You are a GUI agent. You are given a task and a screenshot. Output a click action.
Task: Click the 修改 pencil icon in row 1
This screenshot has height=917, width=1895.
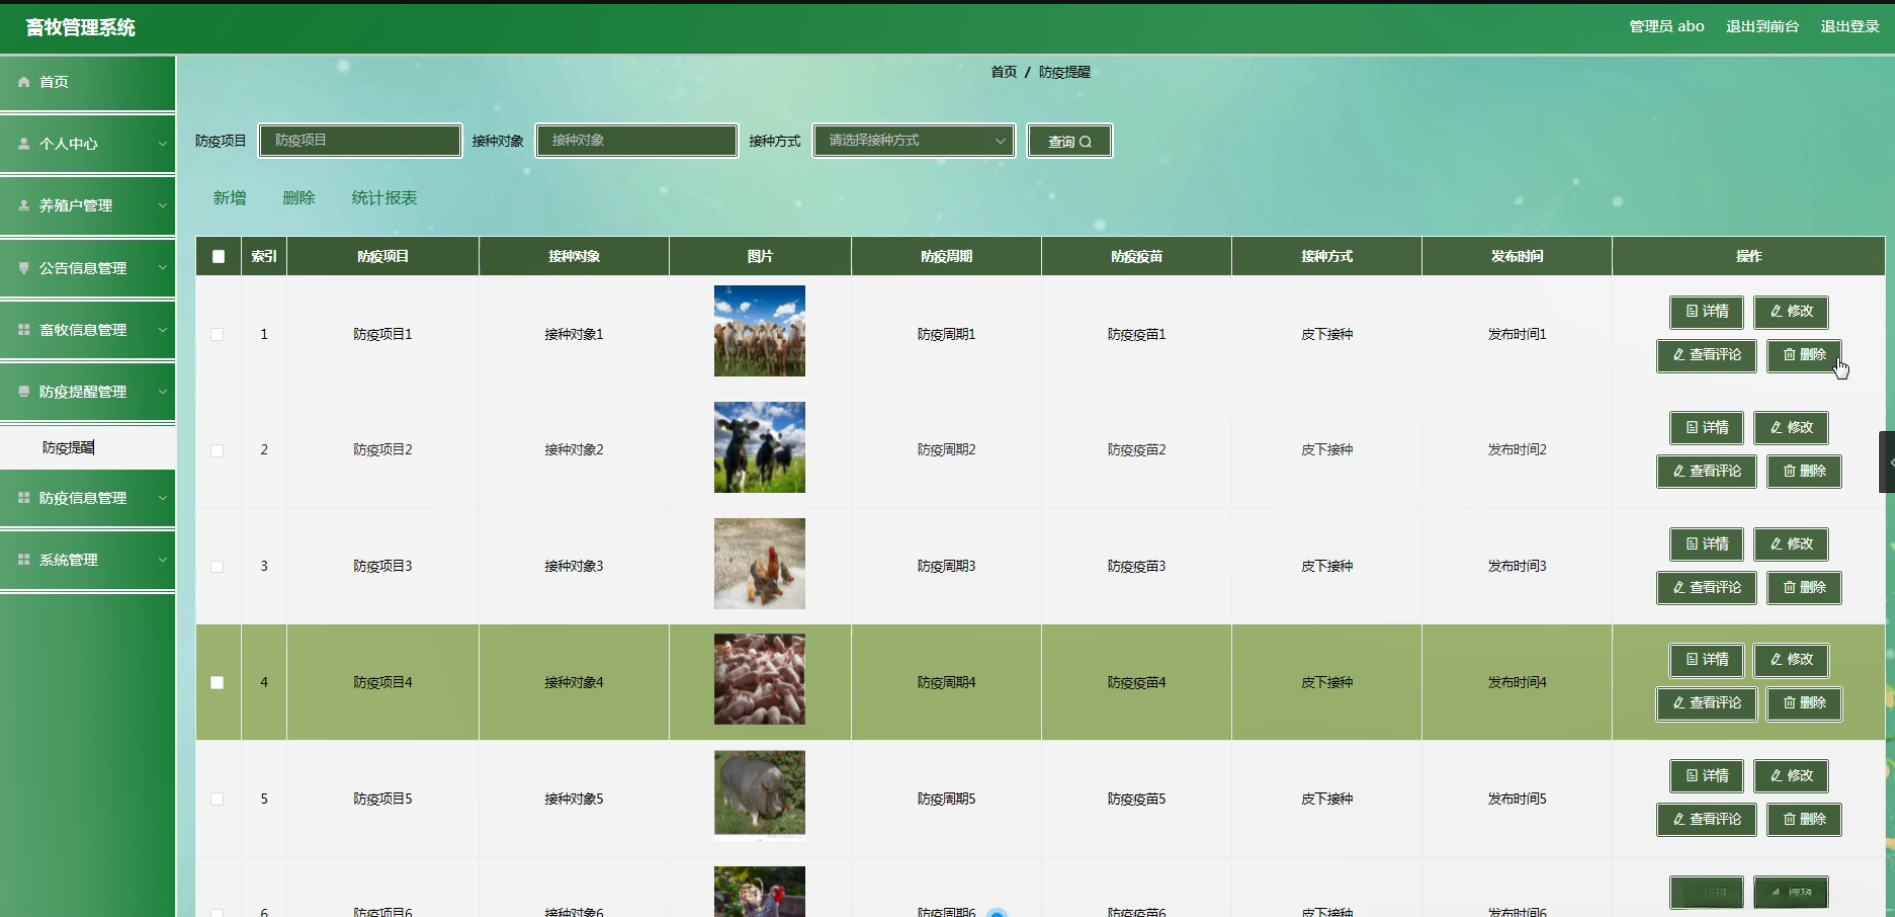tap(1776, 311)
